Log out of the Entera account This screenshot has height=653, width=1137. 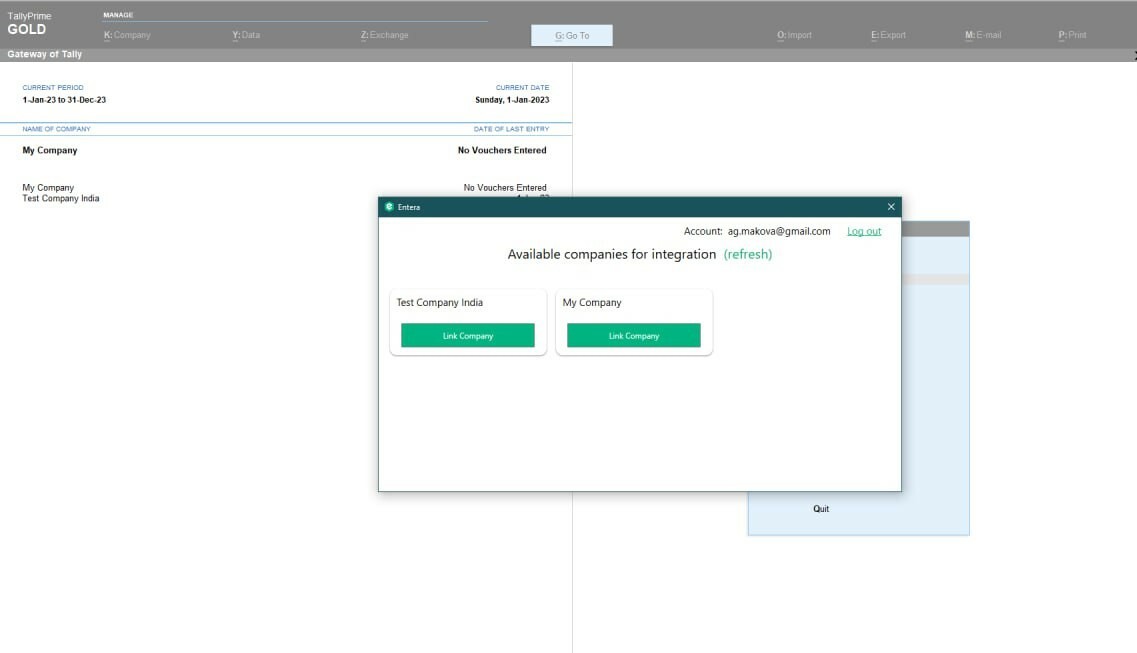tap(864, 231)
